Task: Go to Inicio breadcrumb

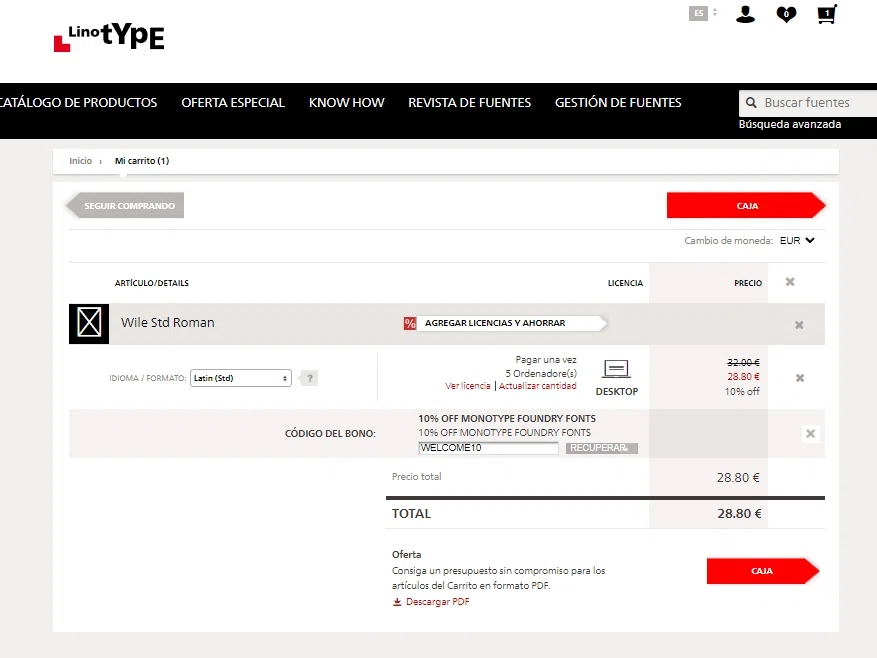Action: pyautogui.click(x=81, y=161)
